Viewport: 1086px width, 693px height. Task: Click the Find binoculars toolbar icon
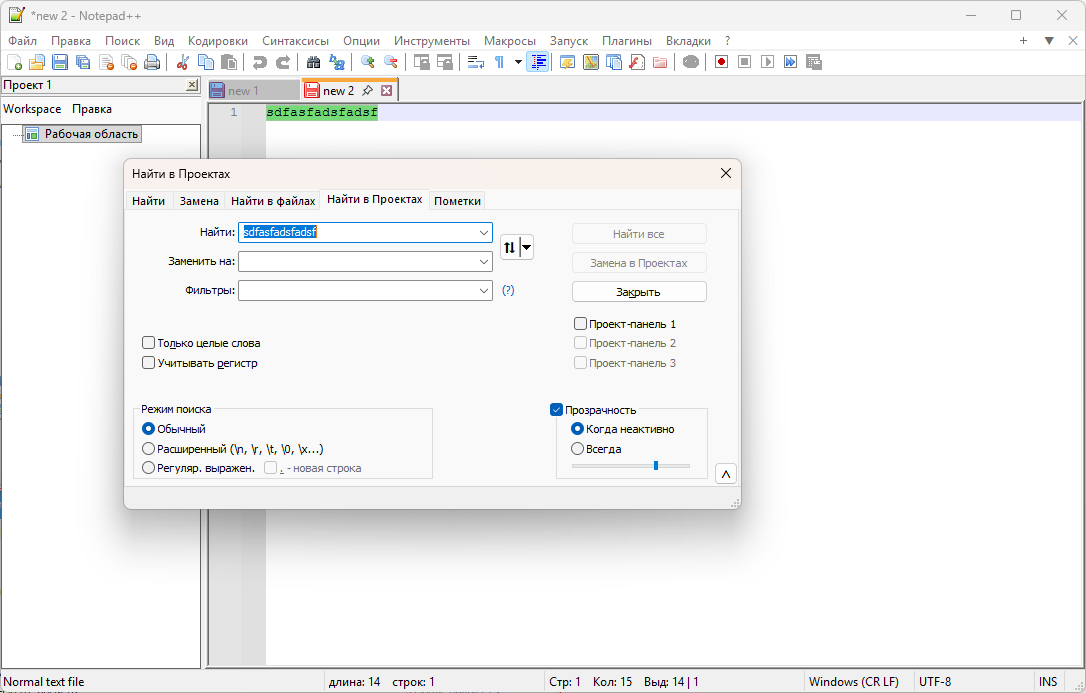click(x=313, y=62)
